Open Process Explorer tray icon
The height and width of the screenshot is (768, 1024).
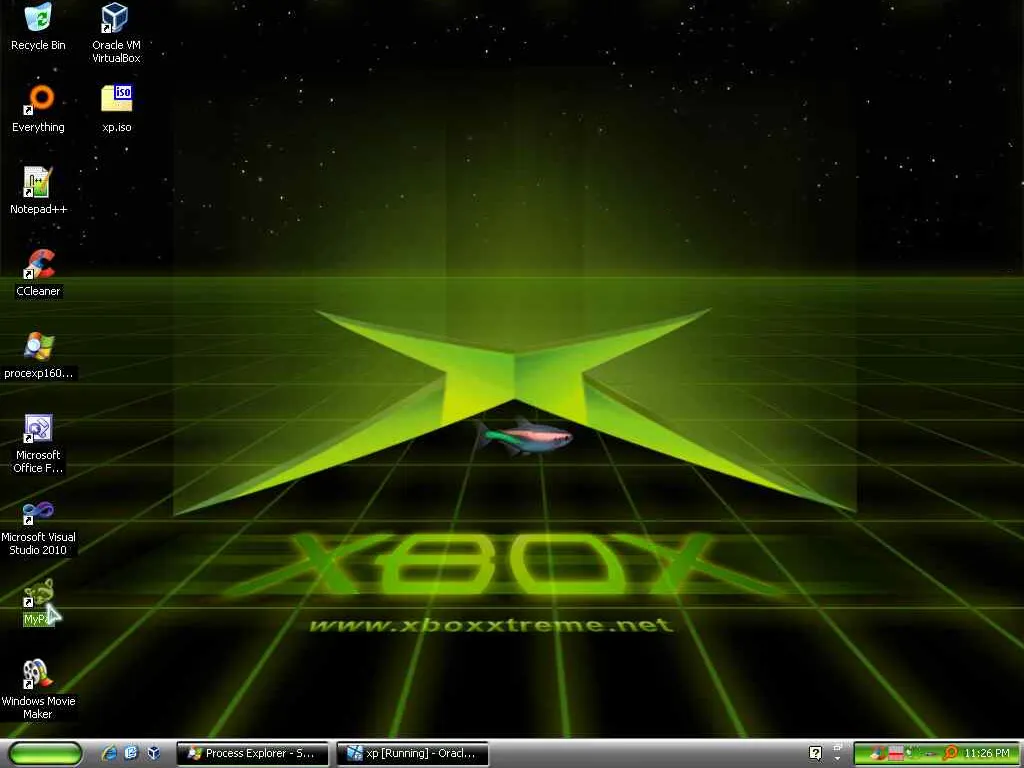point(878,754)
